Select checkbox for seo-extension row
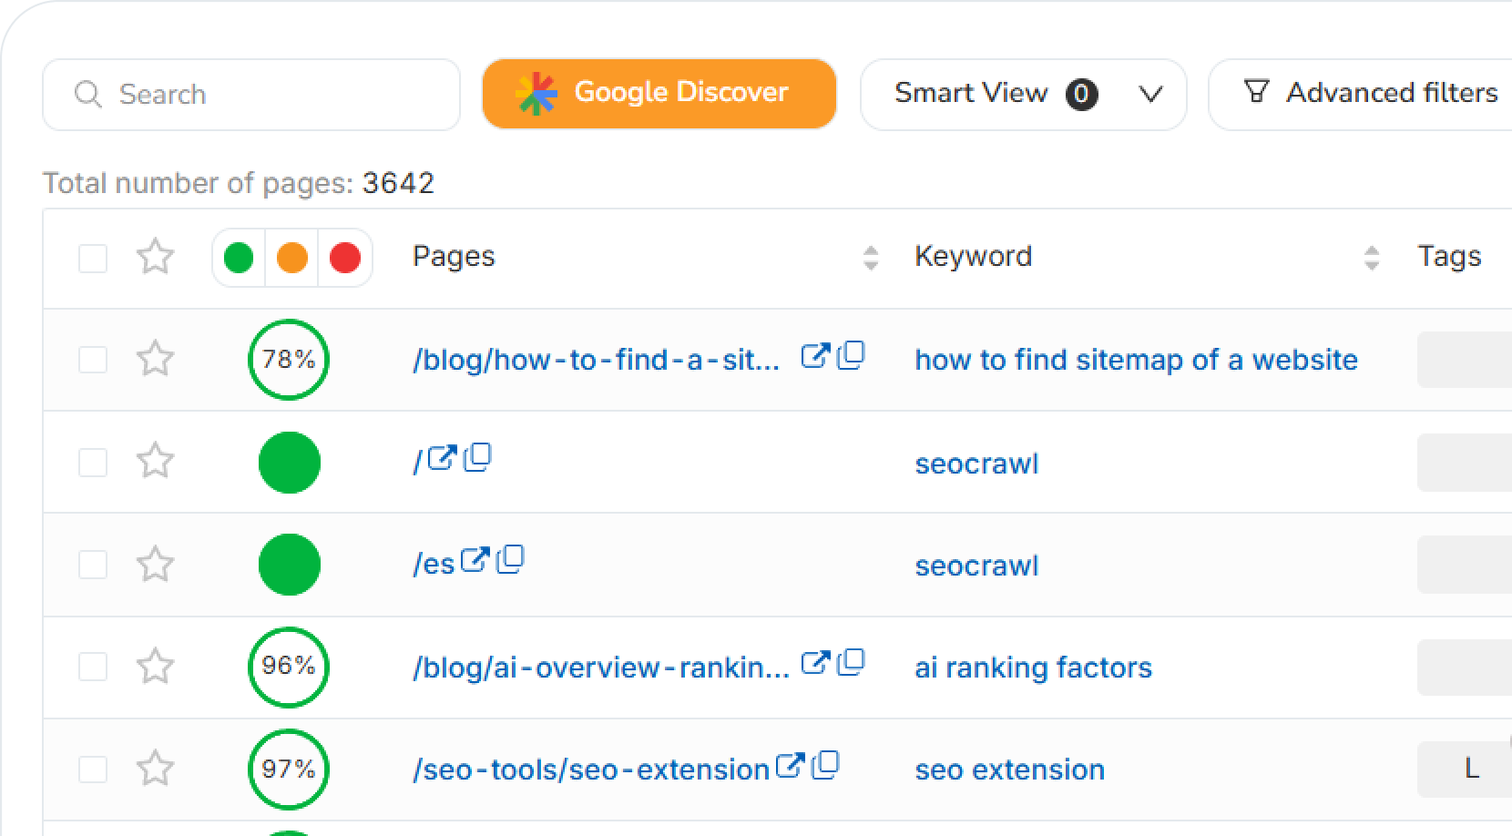1512x836 pixels. (93, 769)
